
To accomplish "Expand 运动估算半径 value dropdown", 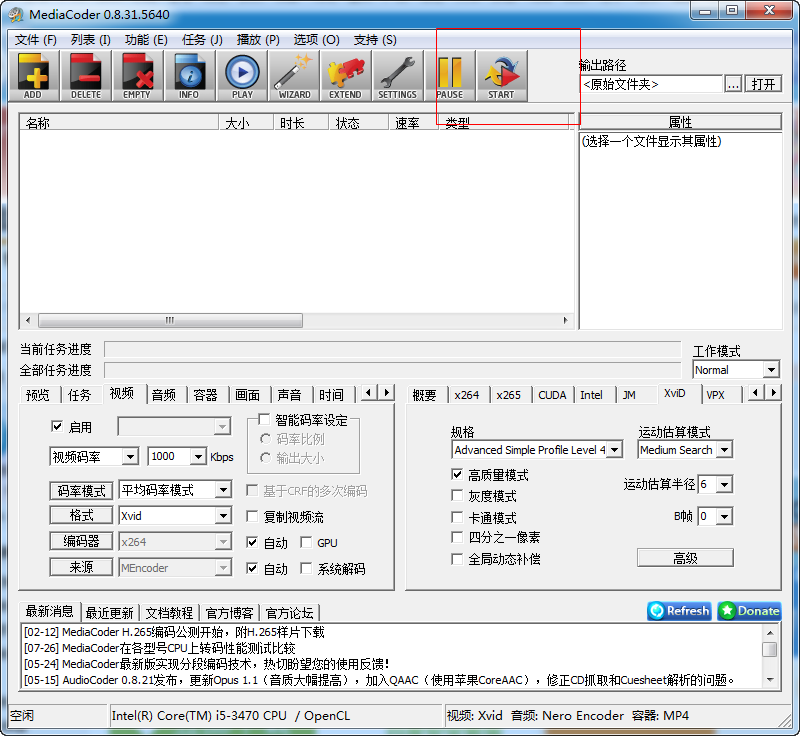I will 724,484.
